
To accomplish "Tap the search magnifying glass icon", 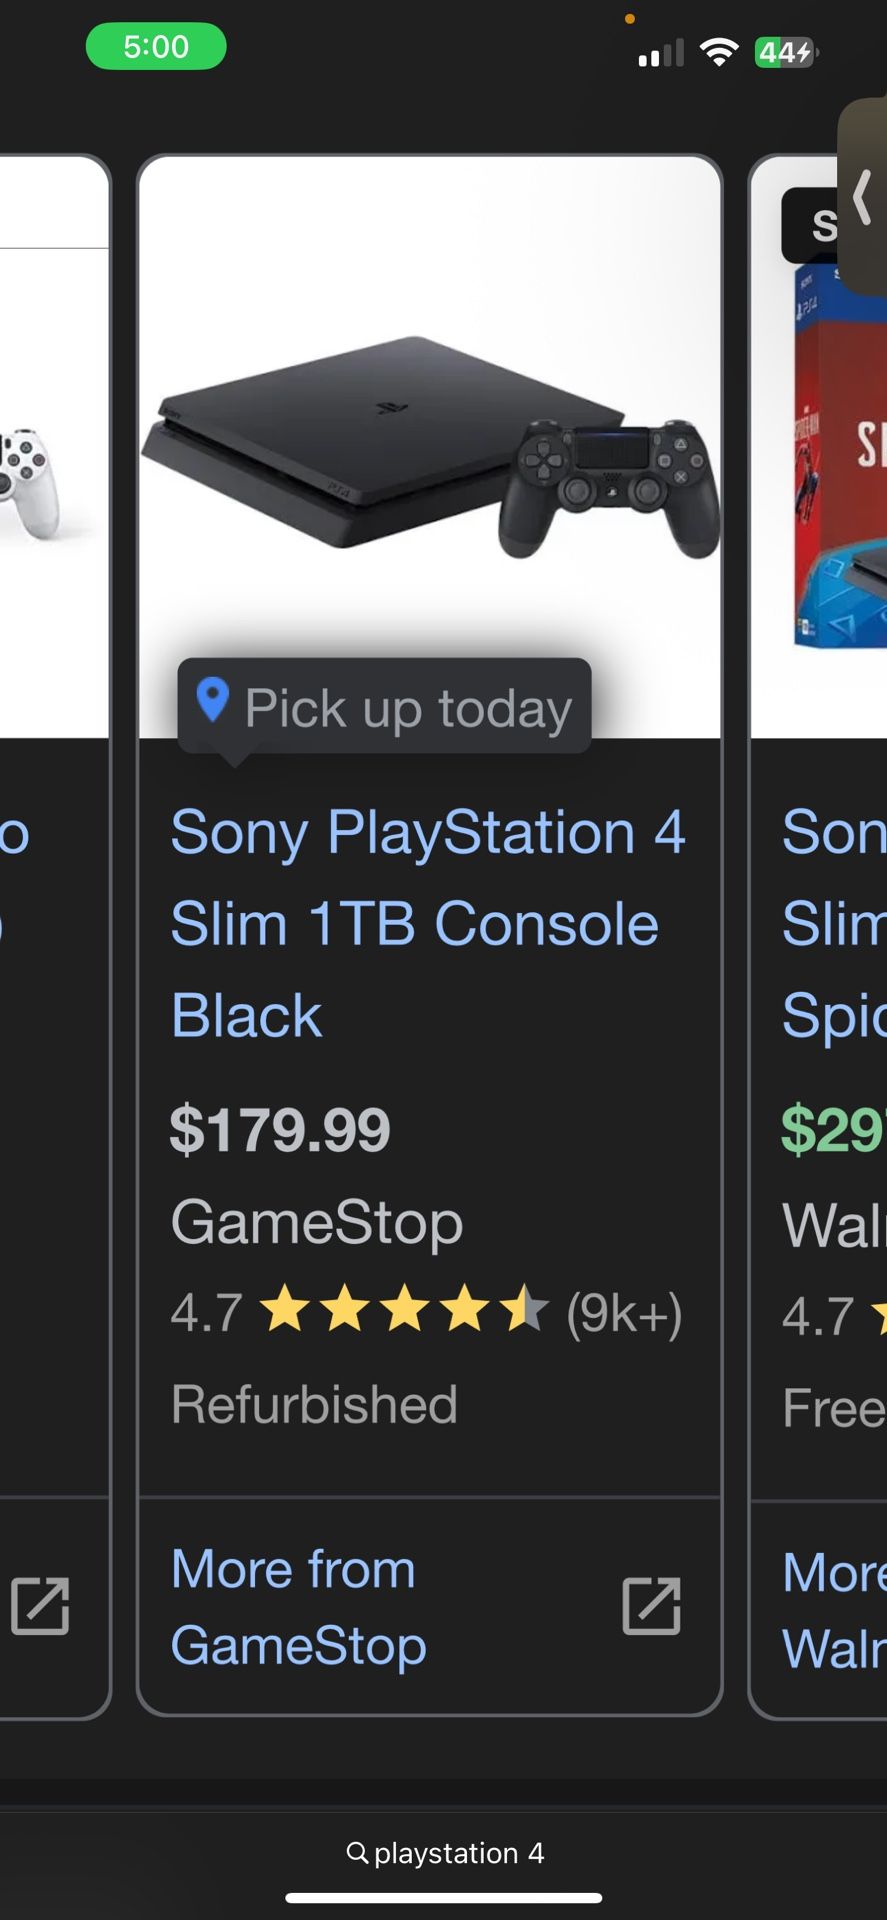I will point(358,1852).
